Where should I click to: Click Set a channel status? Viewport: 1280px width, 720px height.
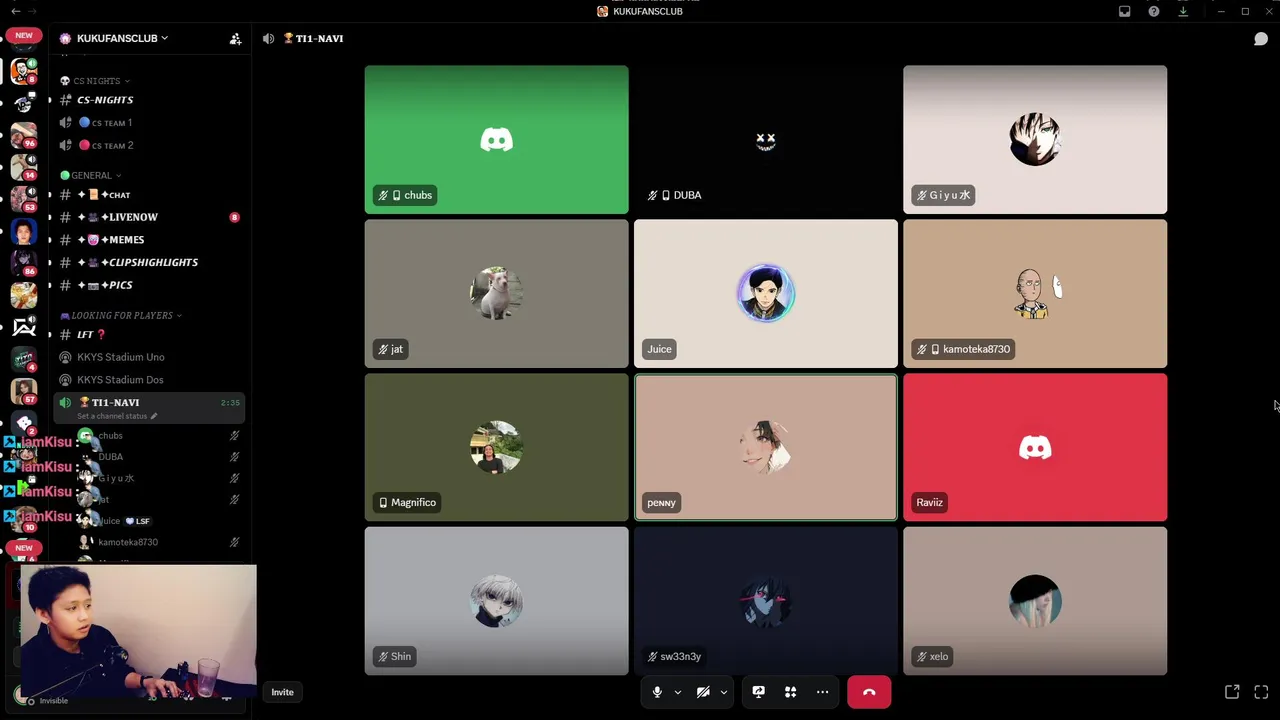(x=117, y=416)
